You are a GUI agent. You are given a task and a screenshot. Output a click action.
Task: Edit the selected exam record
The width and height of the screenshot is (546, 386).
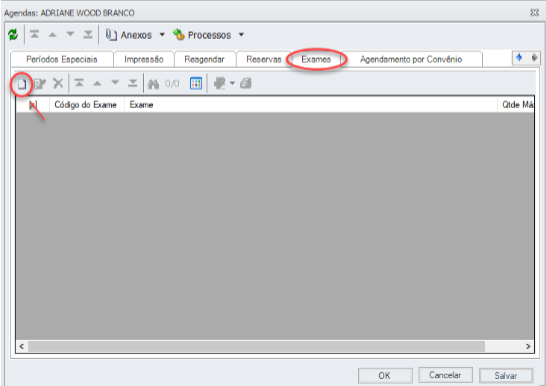pyautogui.click(x=40, y=84)
